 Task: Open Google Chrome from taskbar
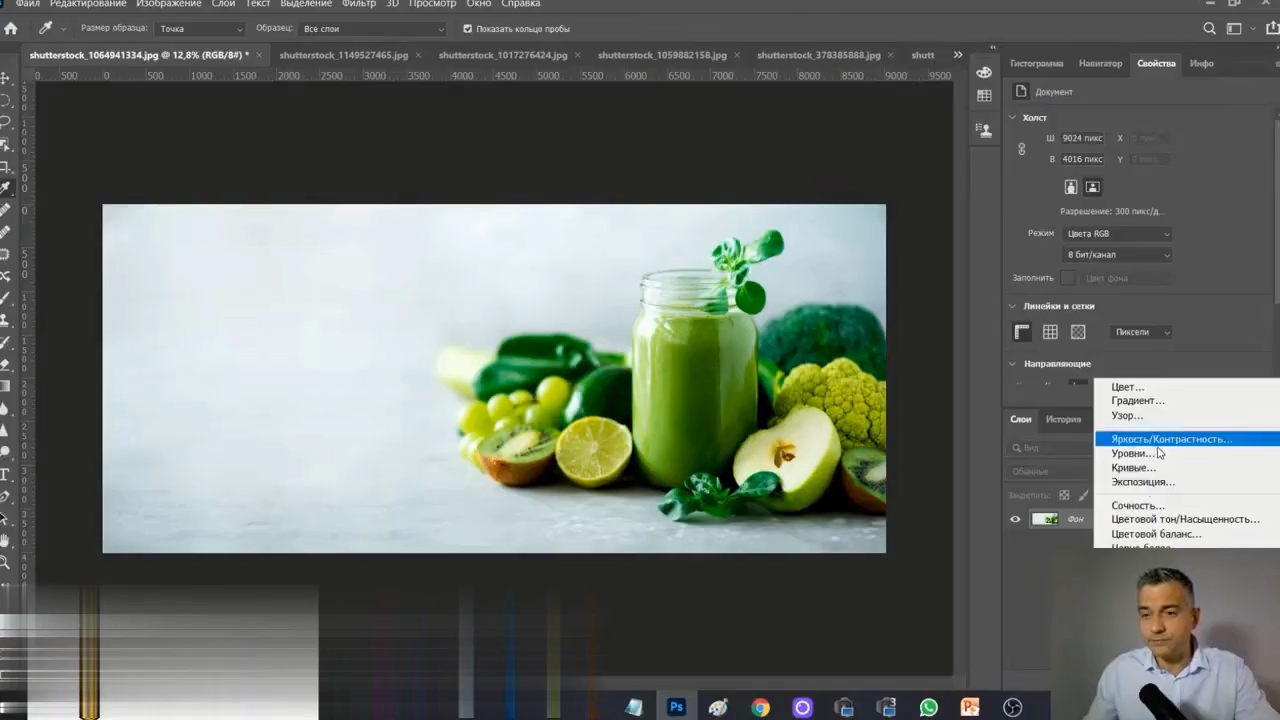tap(760, 708)
